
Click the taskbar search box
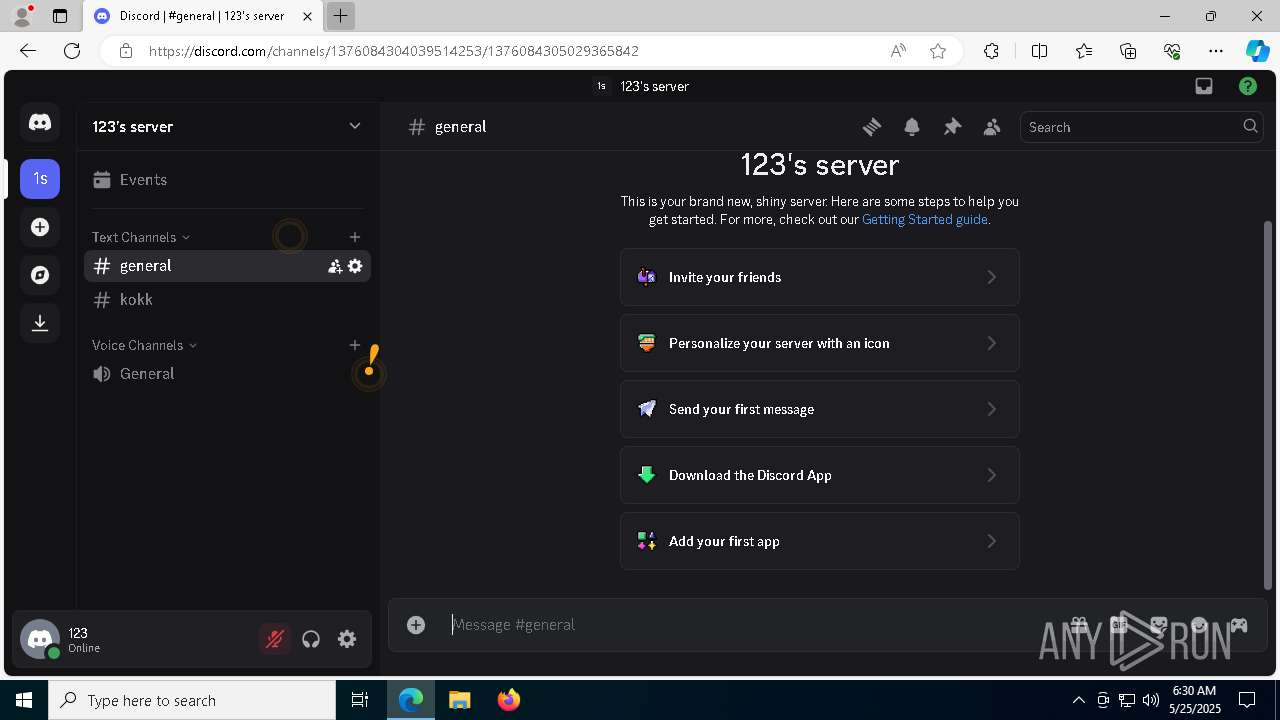pos(192,700)
